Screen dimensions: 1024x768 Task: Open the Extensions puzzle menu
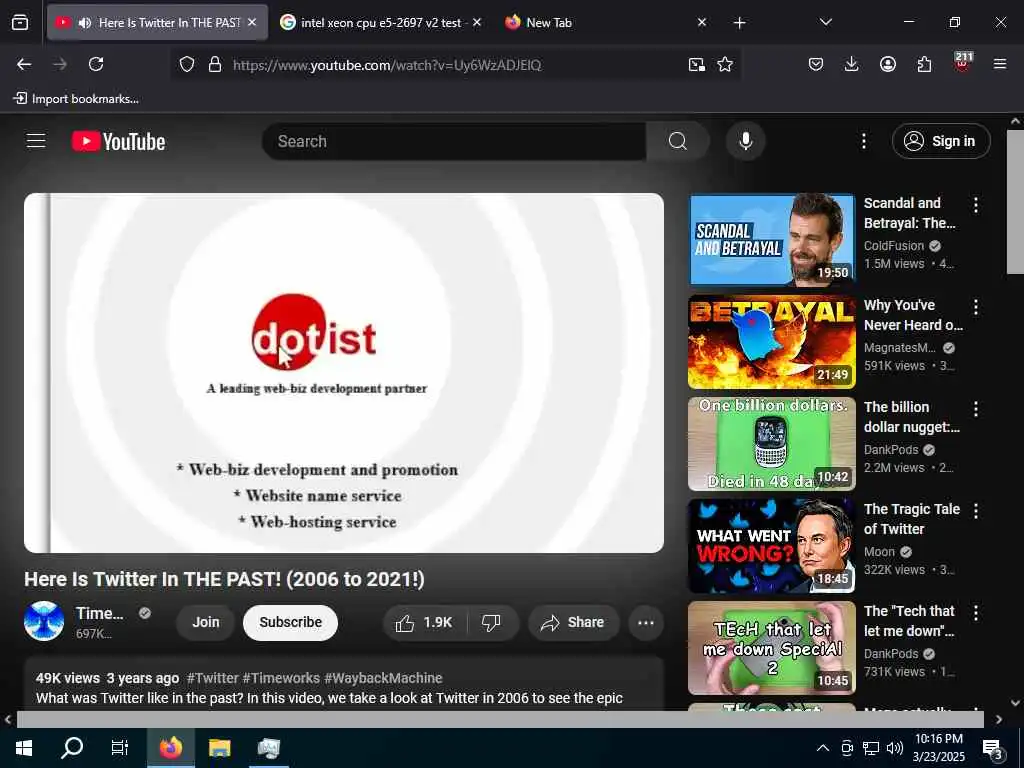[924, 64]
